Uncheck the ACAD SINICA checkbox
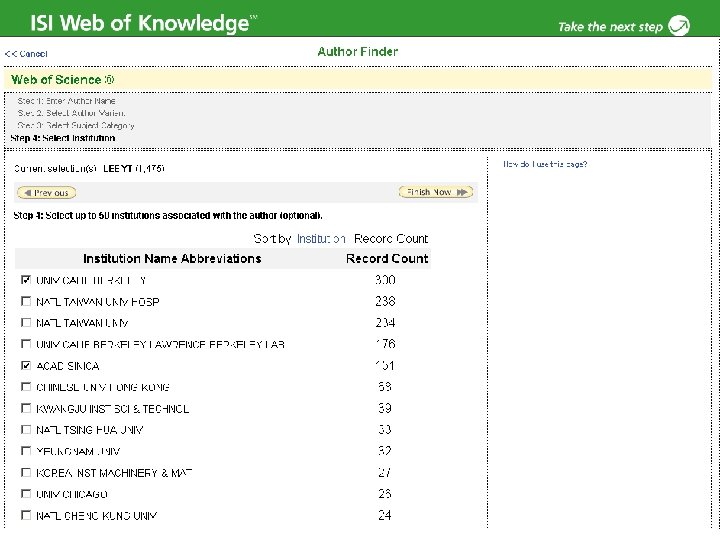 [26, 366]
